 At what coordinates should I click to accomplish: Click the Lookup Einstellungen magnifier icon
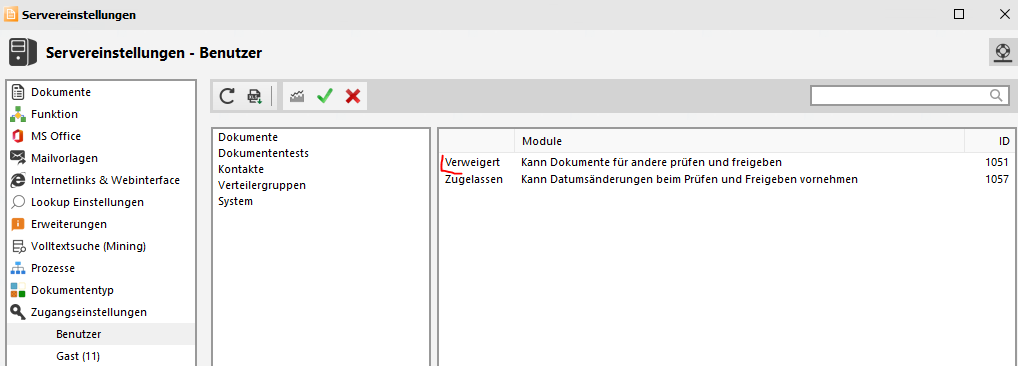pyautogui.click(x=18, y=202)
